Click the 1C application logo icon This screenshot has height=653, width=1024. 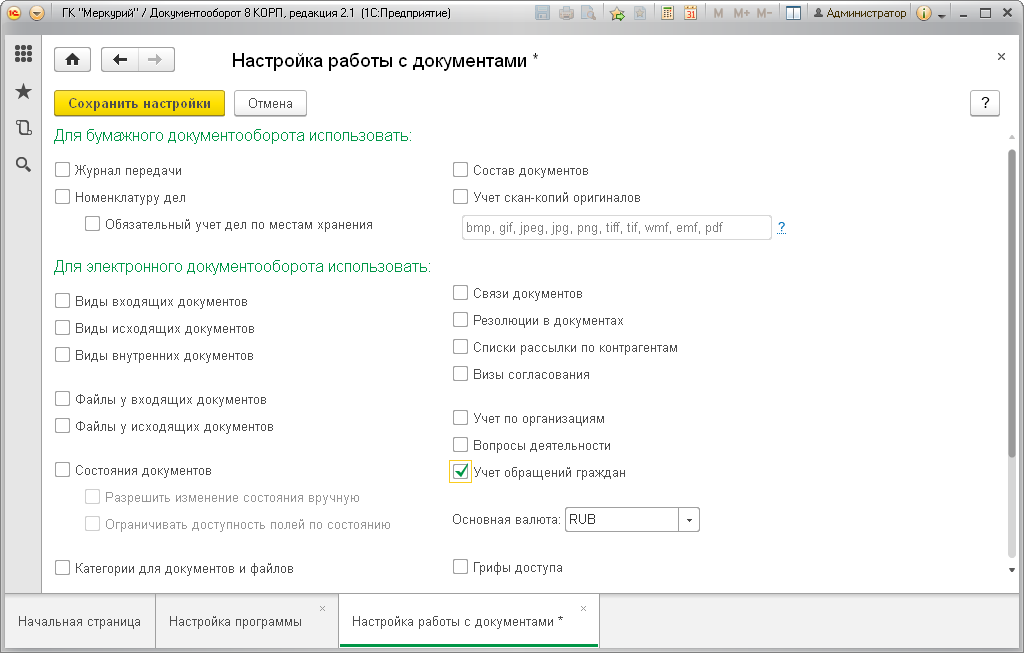click(14, 13)
